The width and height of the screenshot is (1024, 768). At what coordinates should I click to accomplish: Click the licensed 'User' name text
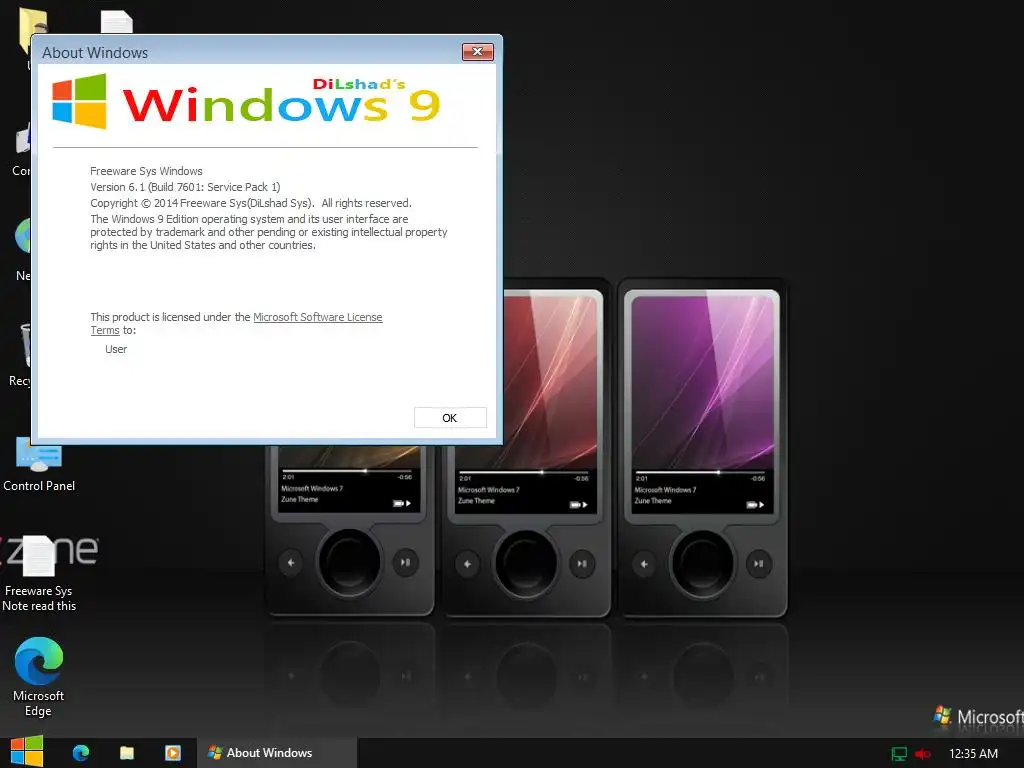(116, 349)
